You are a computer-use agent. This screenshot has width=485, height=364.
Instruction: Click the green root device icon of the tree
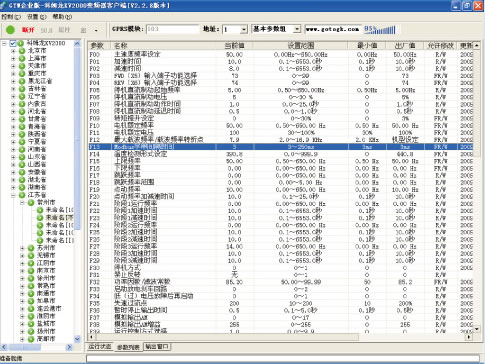21,43
